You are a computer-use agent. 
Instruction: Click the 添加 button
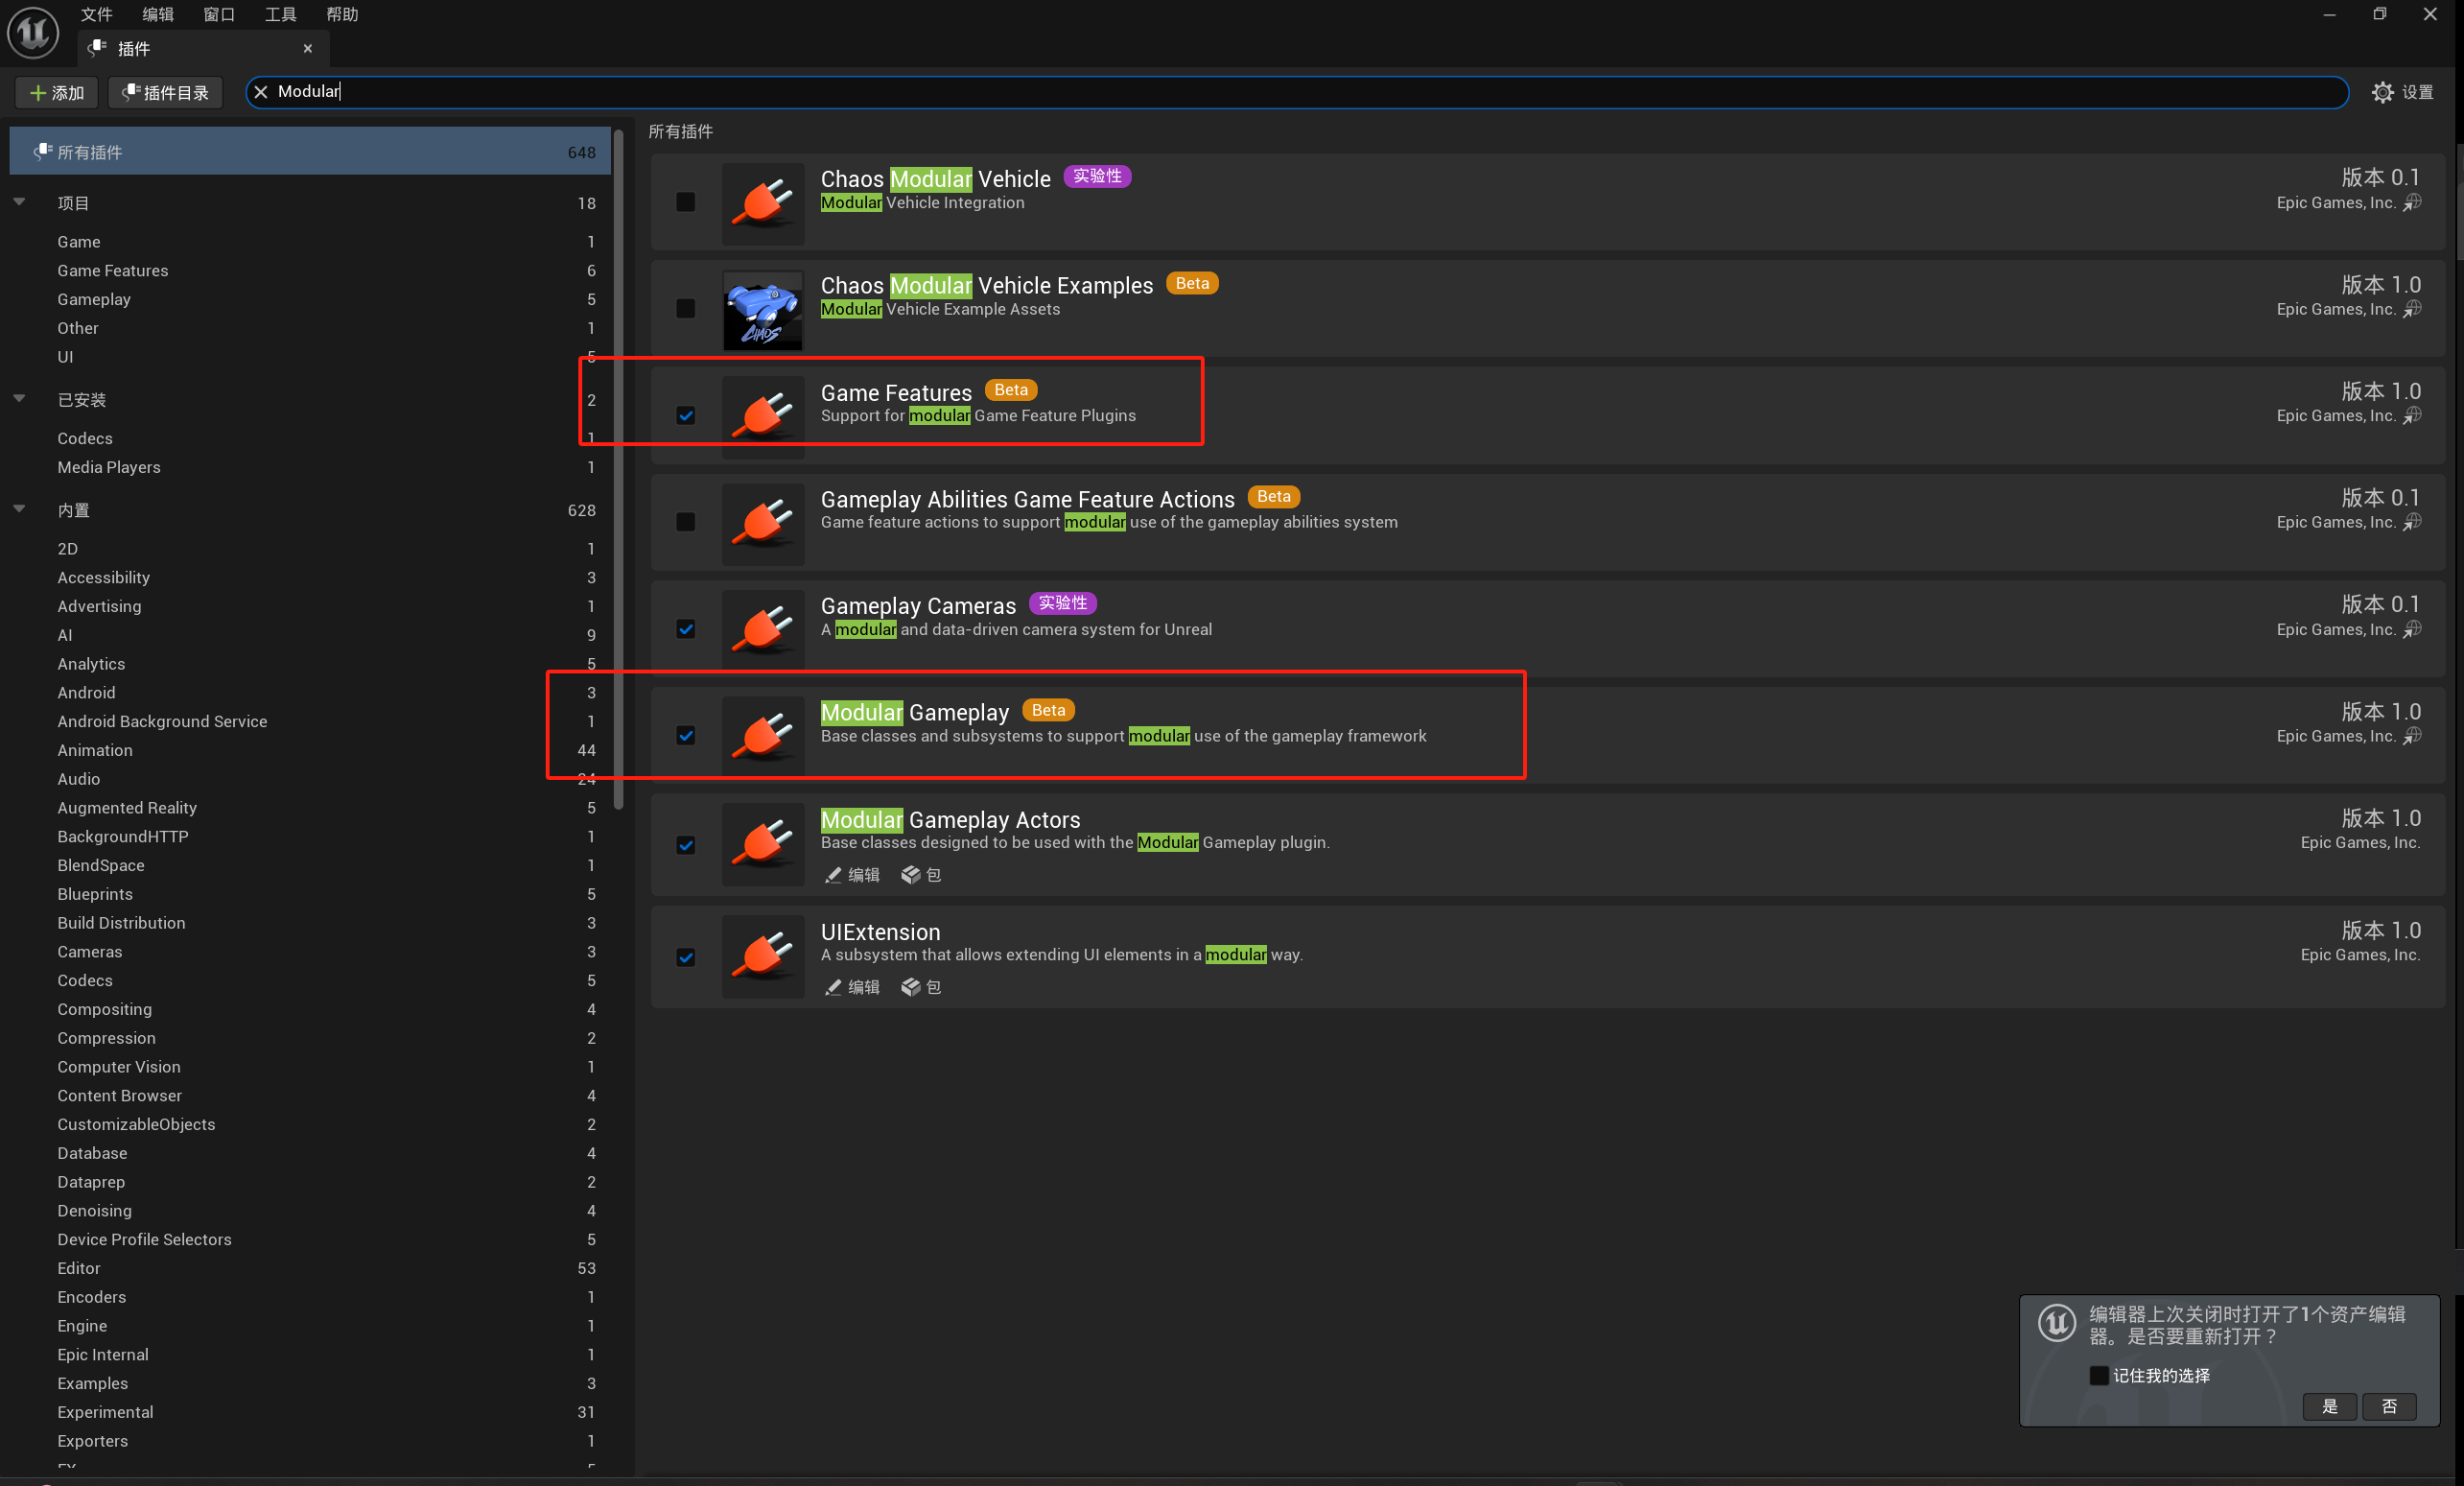coord(57,93)
